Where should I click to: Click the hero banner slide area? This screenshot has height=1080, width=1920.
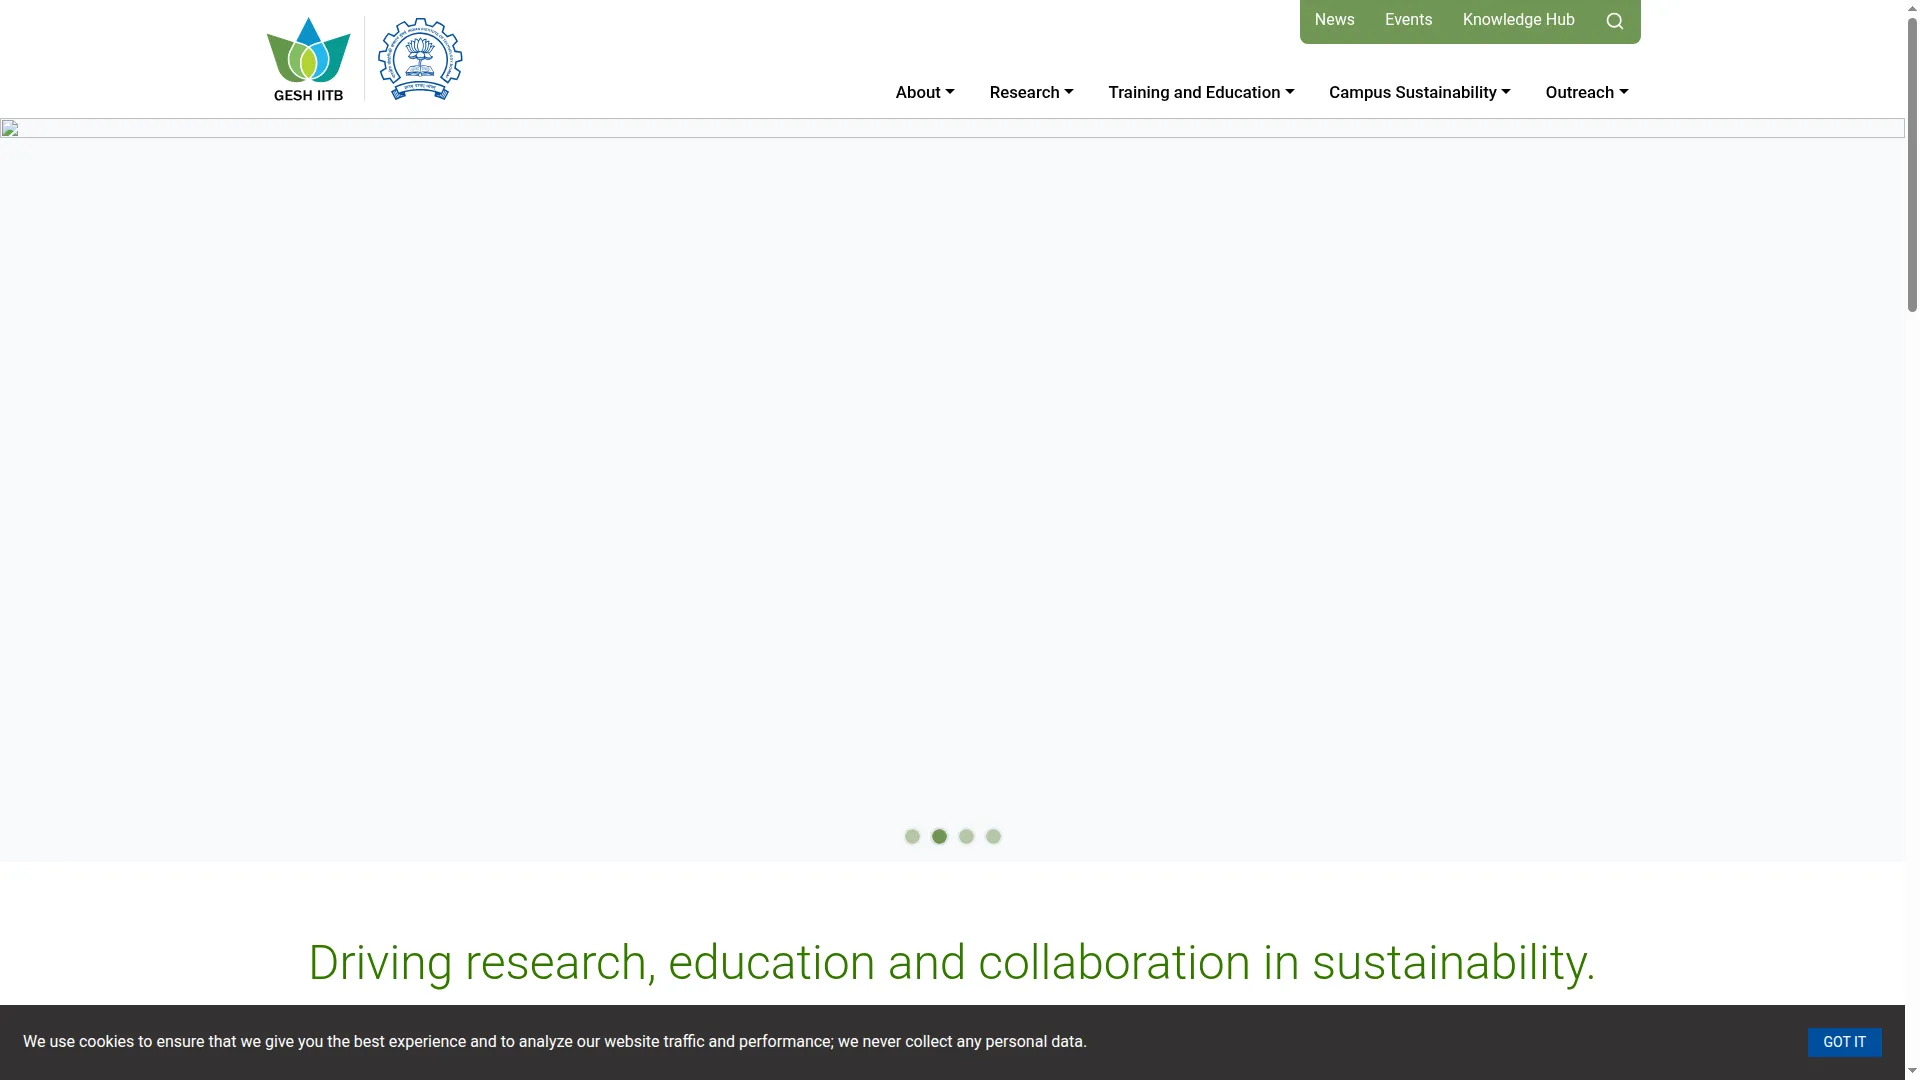[952, 490]
